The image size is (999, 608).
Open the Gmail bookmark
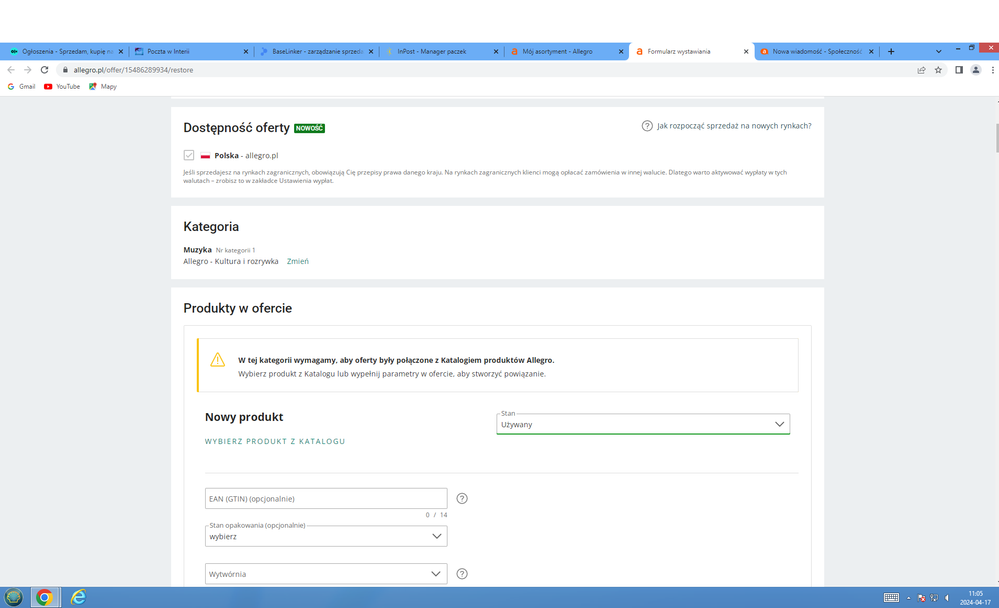pyautogui.click(x=21, y=87)
